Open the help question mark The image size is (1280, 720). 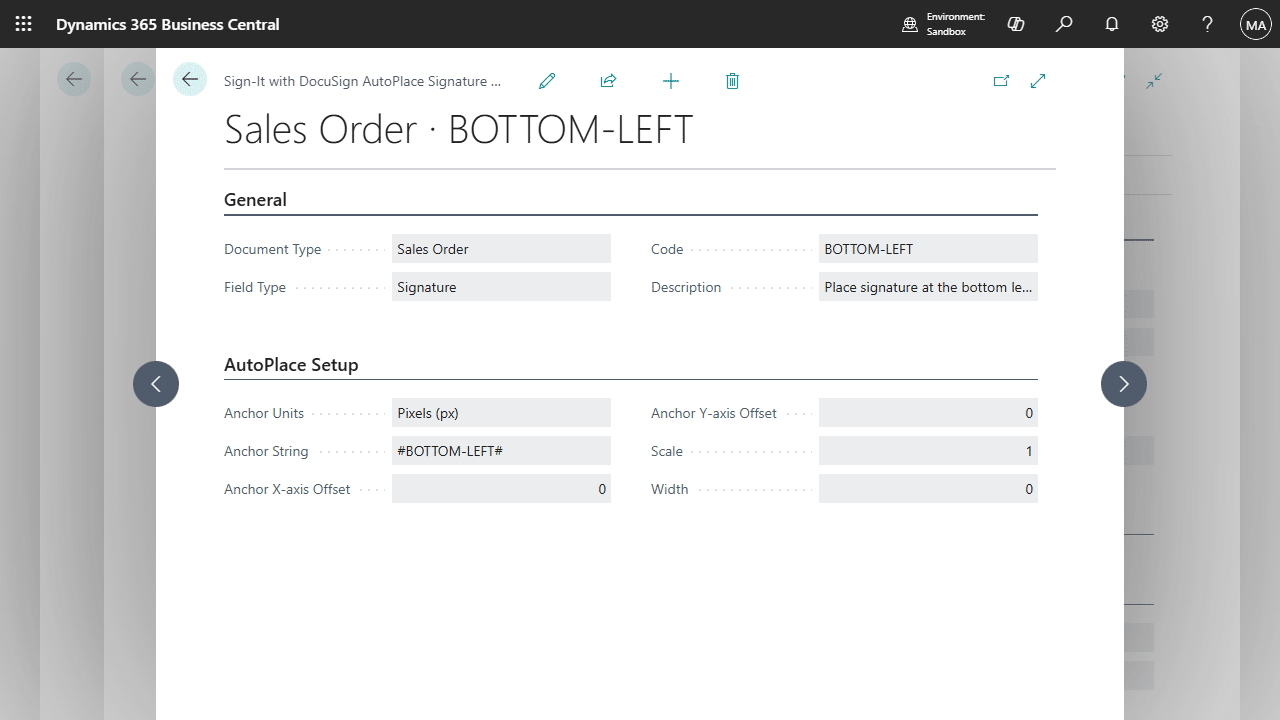tap(1208, 24)
